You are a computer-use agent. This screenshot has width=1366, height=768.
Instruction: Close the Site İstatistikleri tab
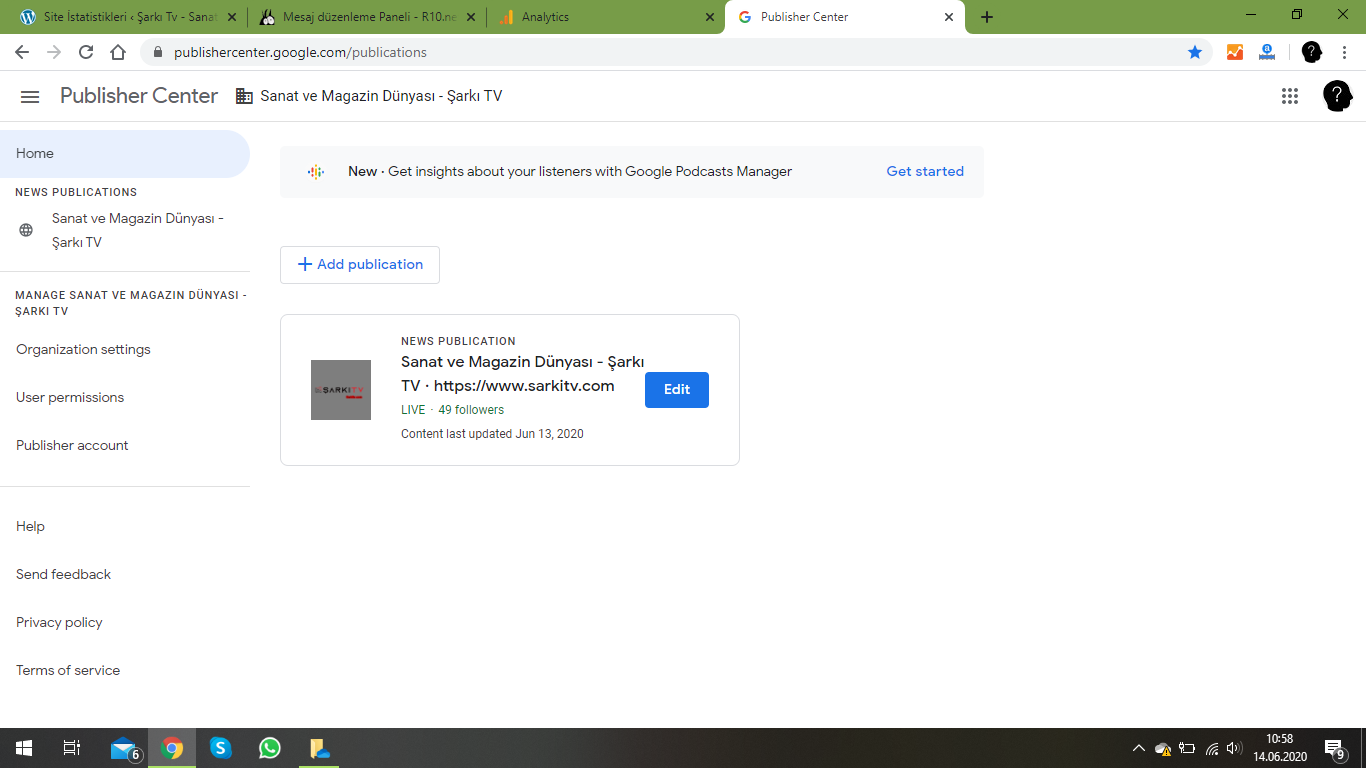[x=232, y=17]
